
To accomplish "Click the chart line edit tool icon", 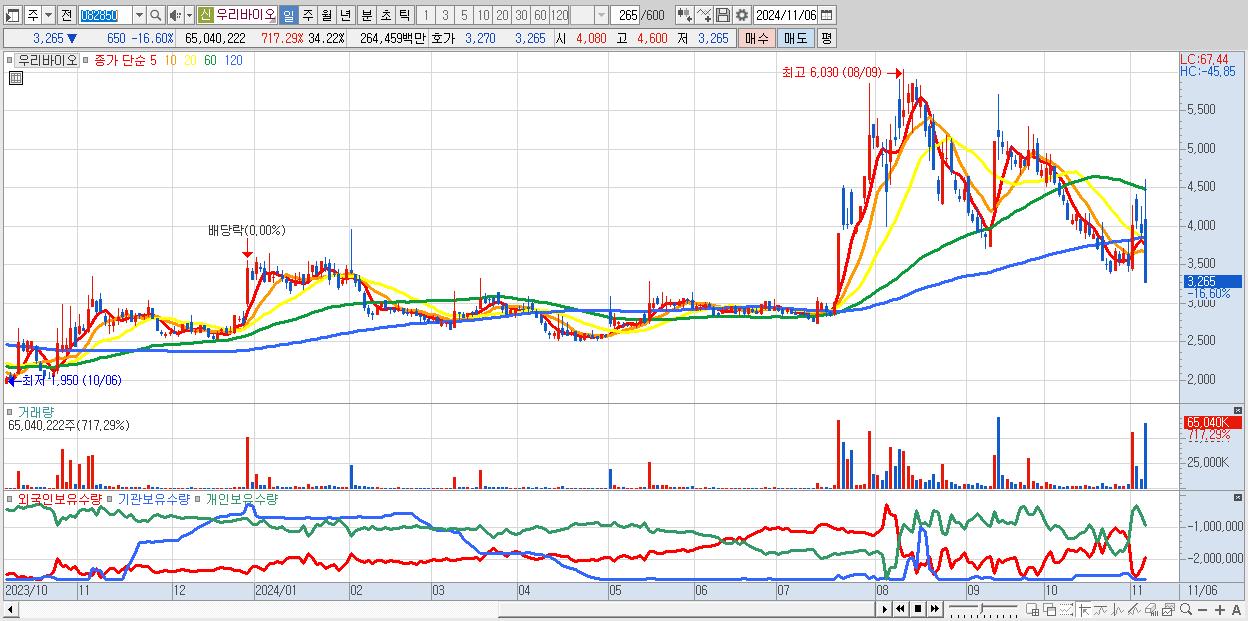I will pyautogui.click(x=704, y=15).
